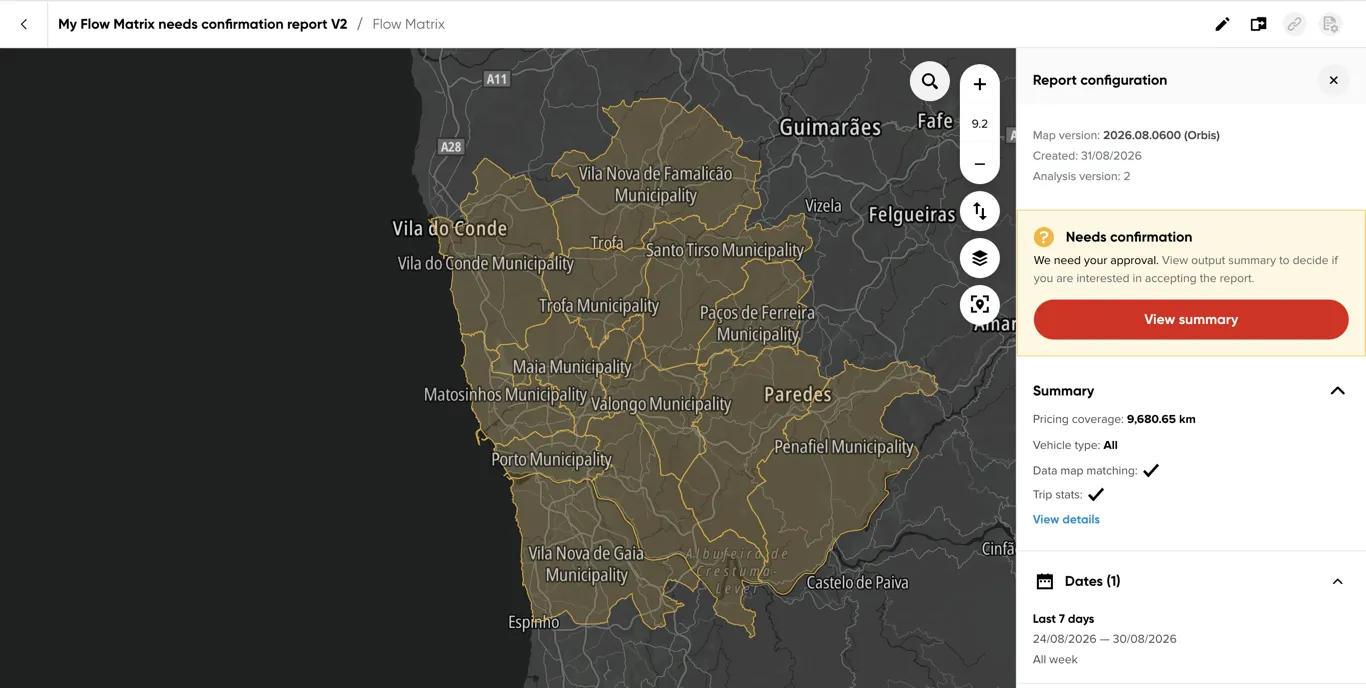Open the map layers icon
Image resolution: width=1366 pixels, height=688 pixels.
coord(980,258)
